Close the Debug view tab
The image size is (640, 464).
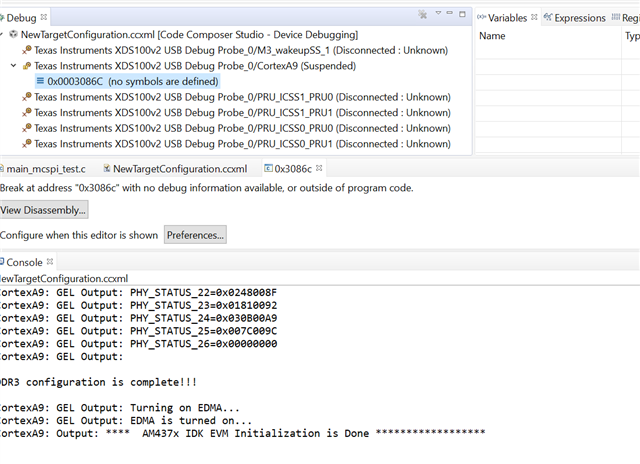coord(44,17)
